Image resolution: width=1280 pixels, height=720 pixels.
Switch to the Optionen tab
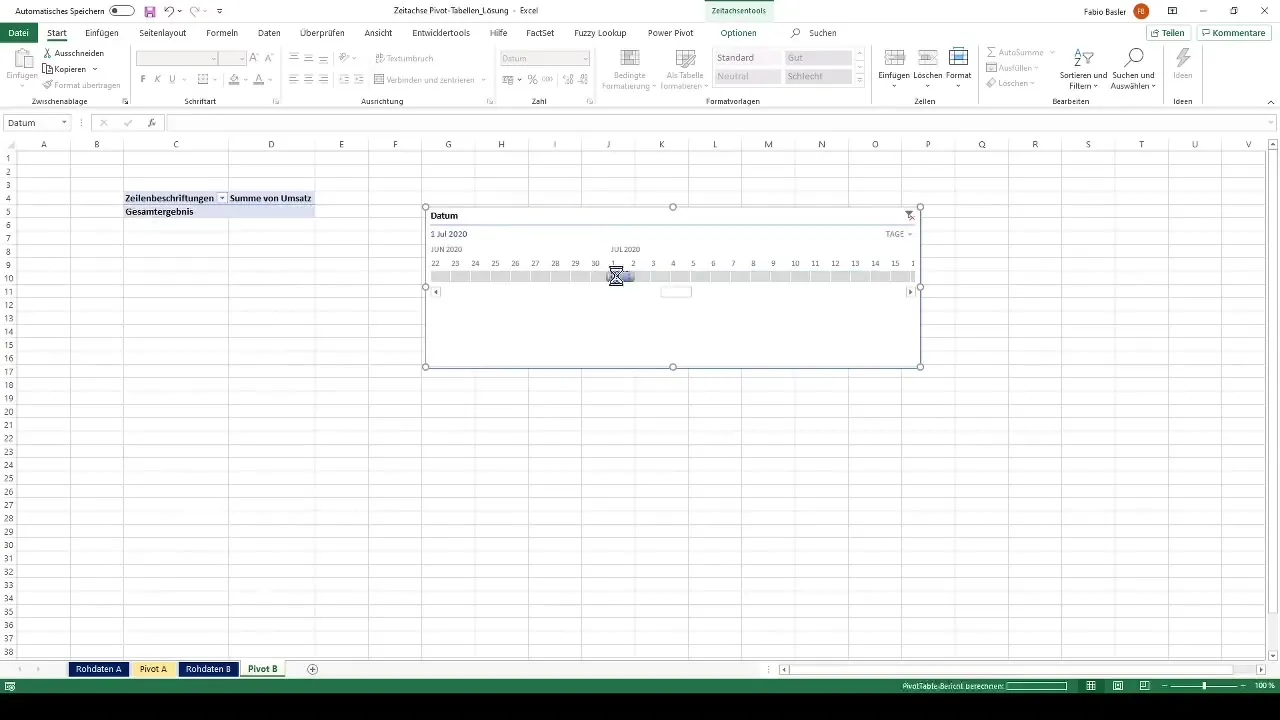[x=738, y=33]
